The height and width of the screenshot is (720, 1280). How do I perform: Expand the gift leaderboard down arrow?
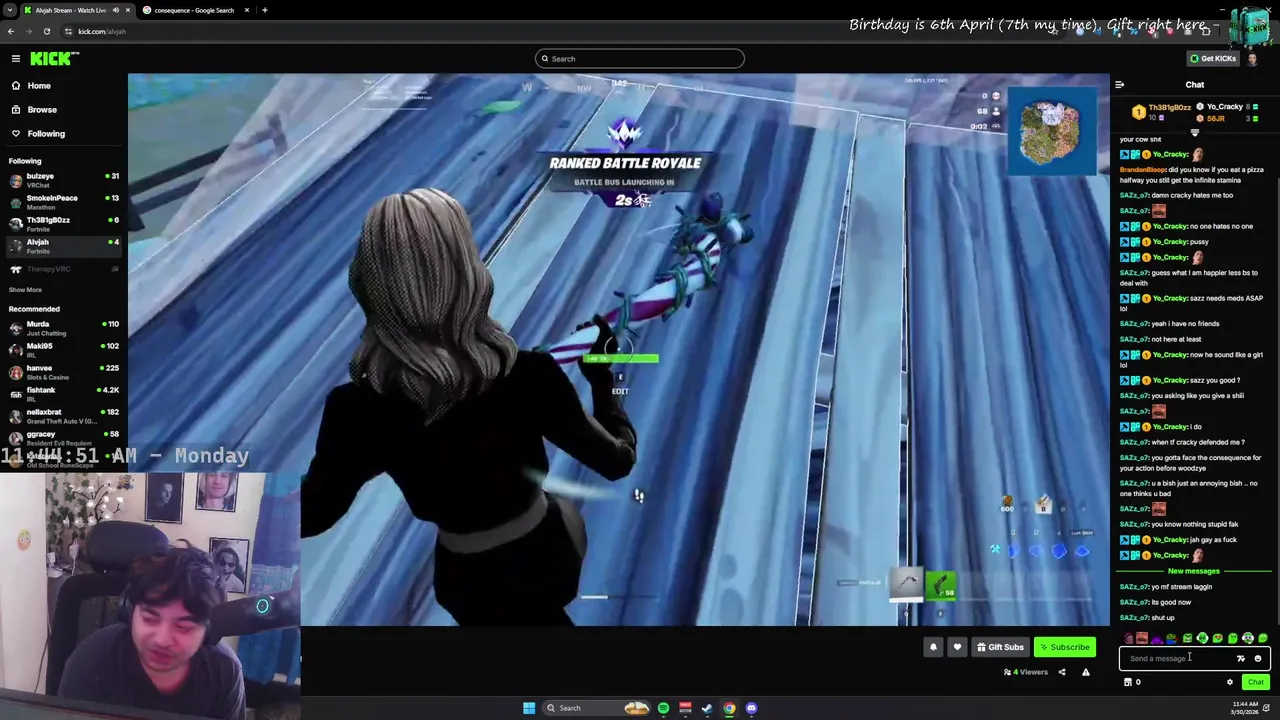click(x=1194, y=132)
